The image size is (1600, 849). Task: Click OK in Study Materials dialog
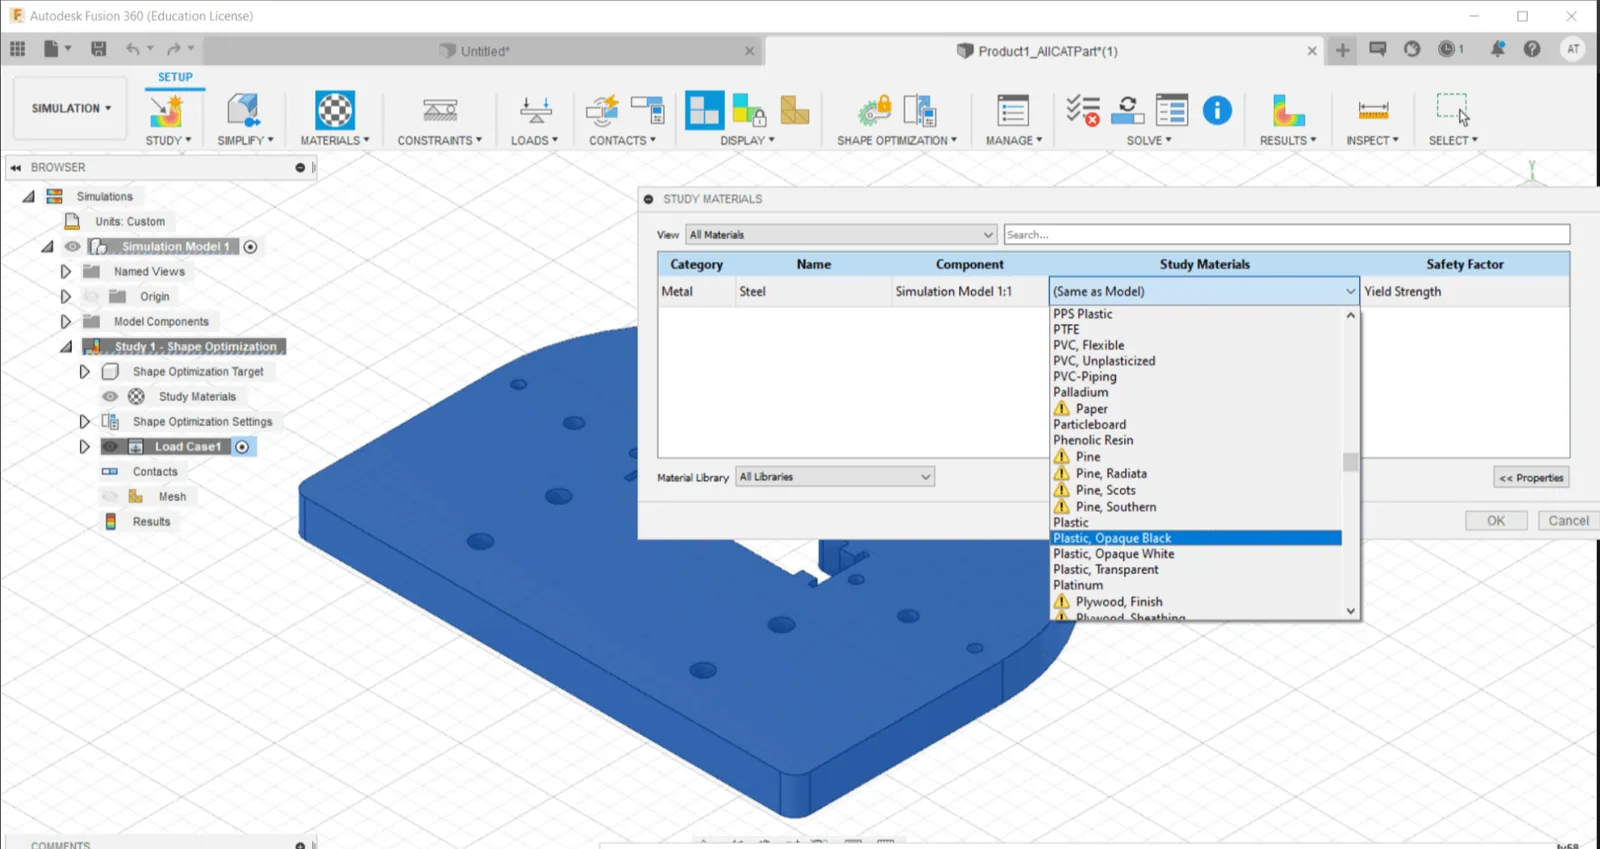tap(1496, 520)
